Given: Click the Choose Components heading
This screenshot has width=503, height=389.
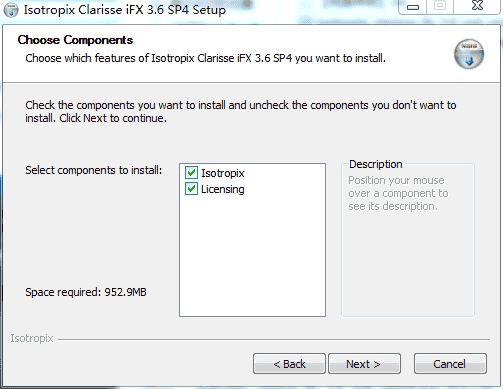Looking at the screenshot, I should click(x=75, y=40).
